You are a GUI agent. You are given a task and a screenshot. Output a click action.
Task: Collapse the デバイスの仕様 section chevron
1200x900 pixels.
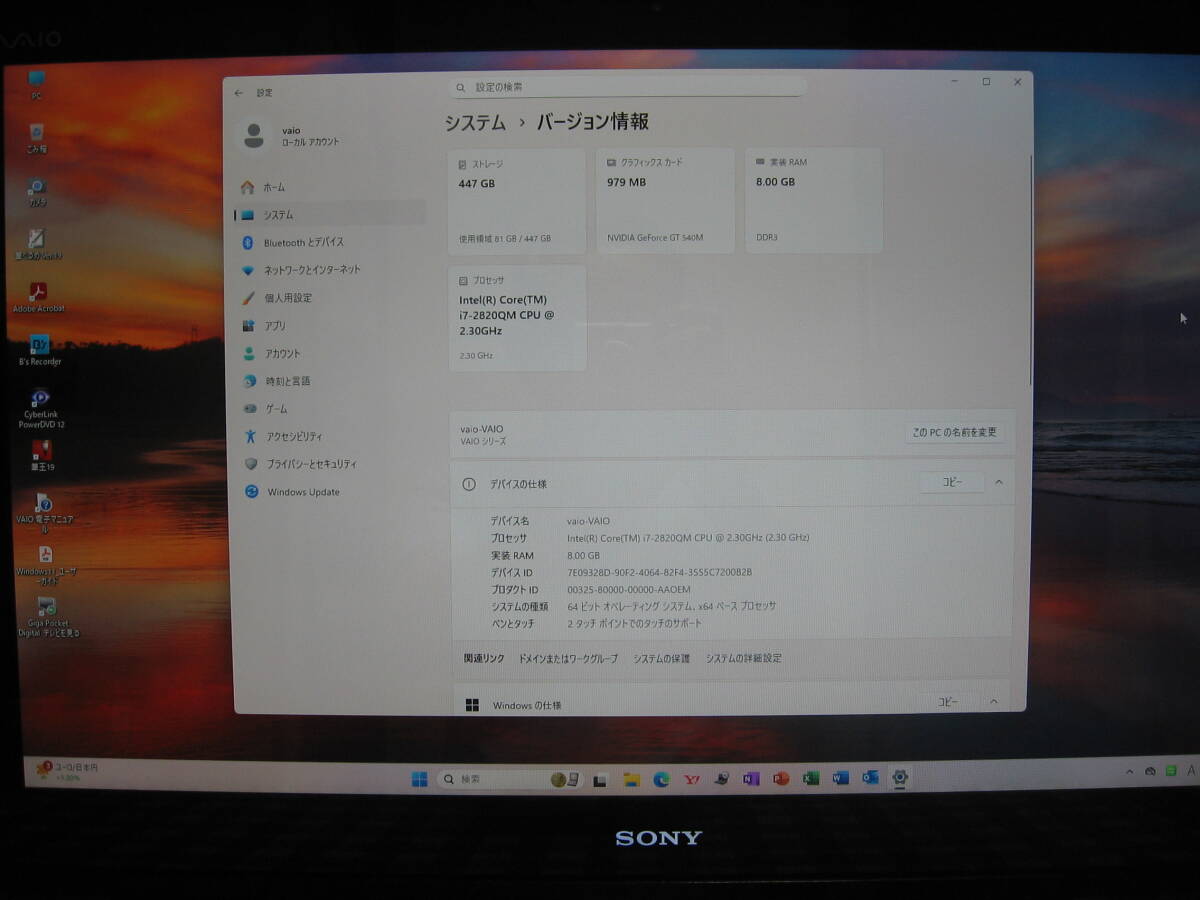click(x=999, y=482)
